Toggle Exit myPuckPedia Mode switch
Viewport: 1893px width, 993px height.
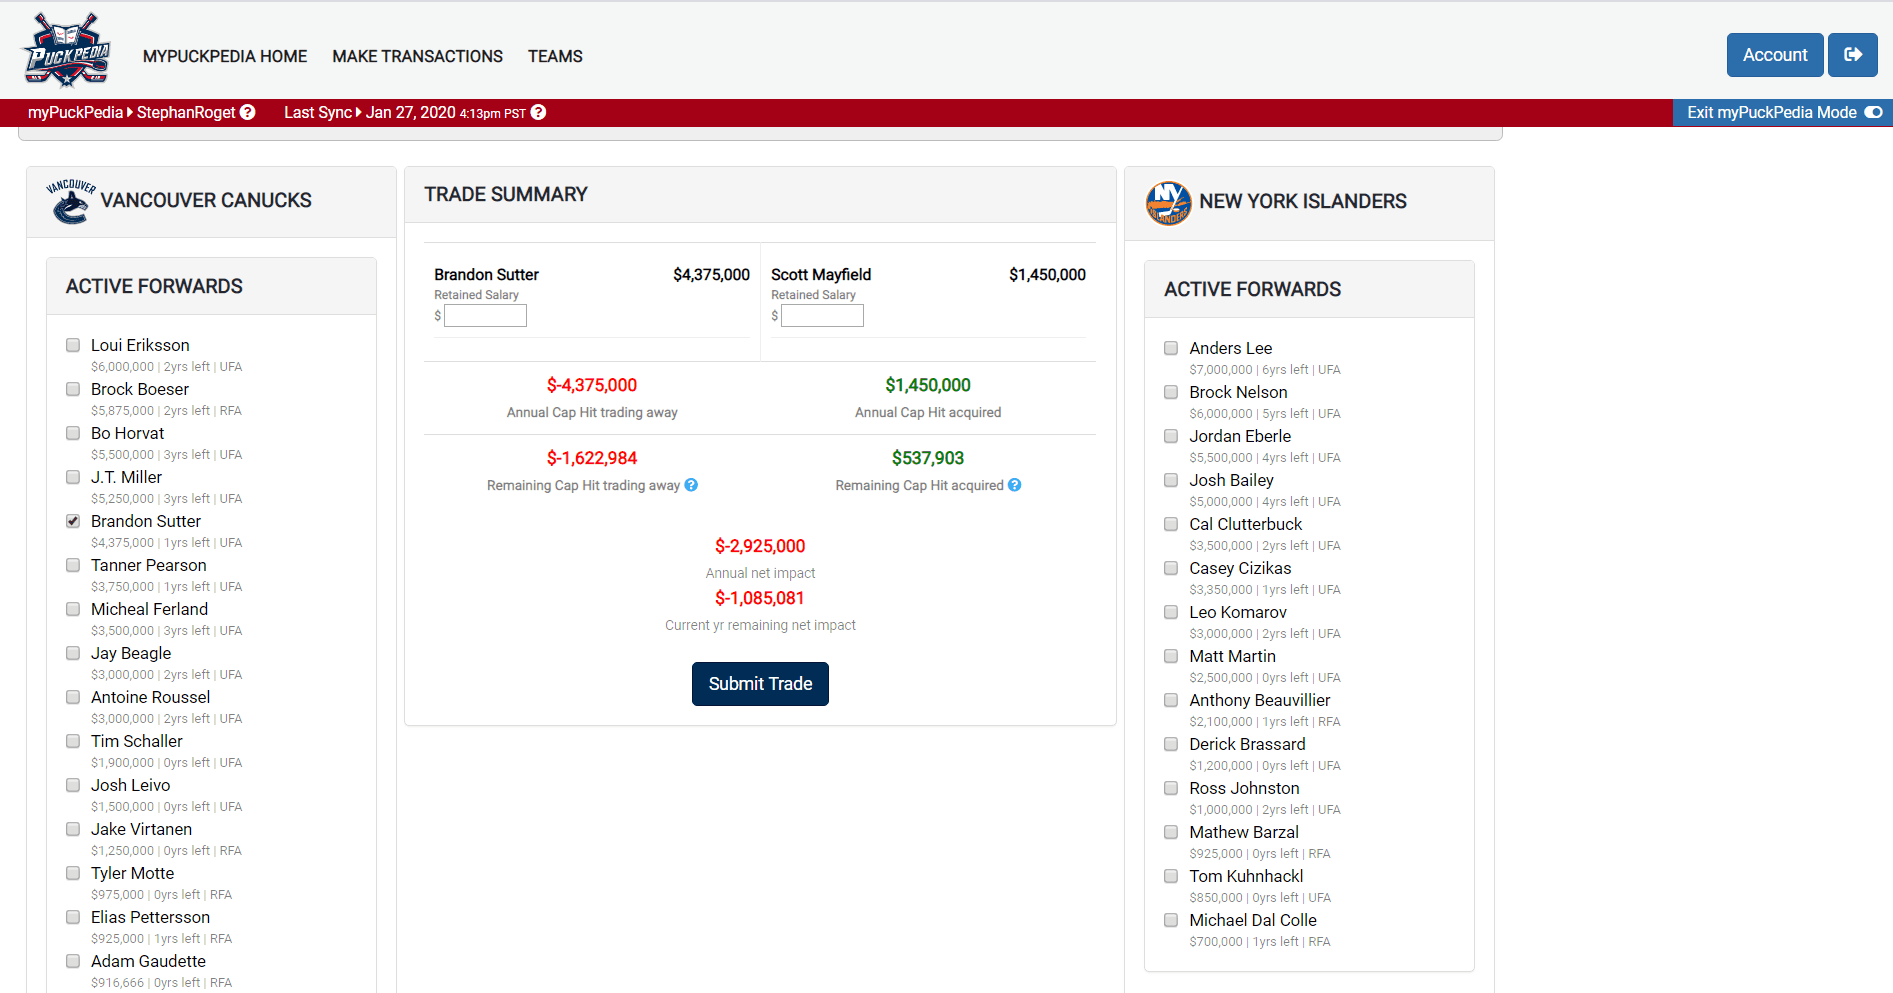coord(1873,113)
